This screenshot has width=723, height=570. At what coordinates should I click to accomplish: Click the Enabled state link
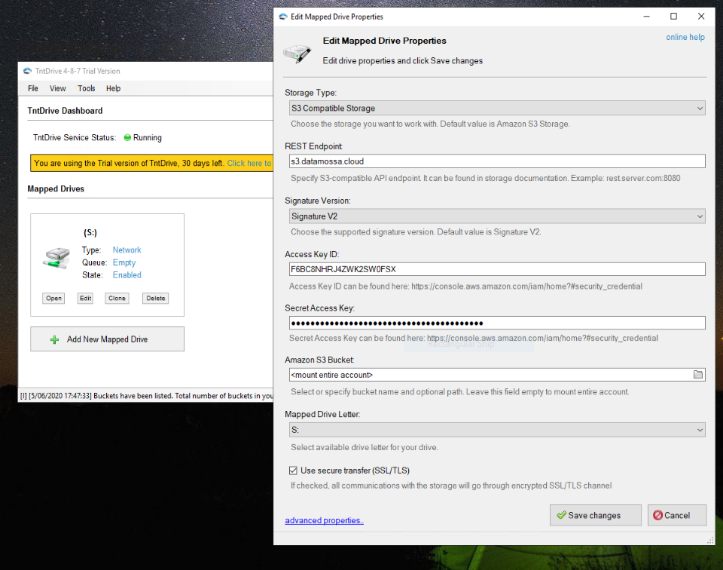[x=127, y=275]
